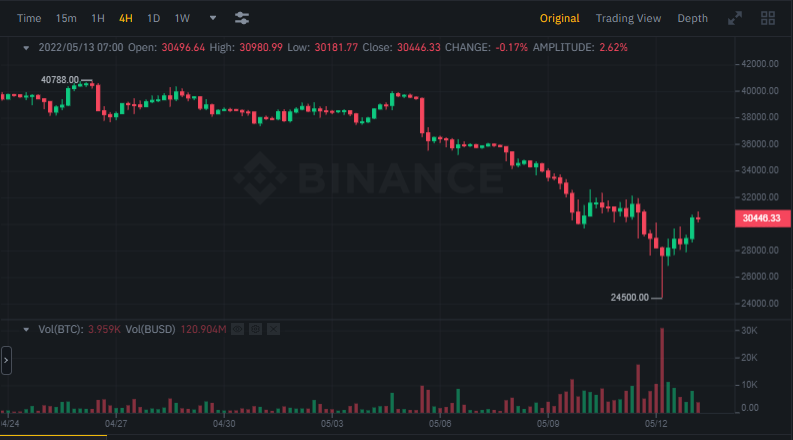Image resolution: width=793 pixels, height=440 pixels.
Task: Switch to the Original chart tab
Action: (559, 18)
